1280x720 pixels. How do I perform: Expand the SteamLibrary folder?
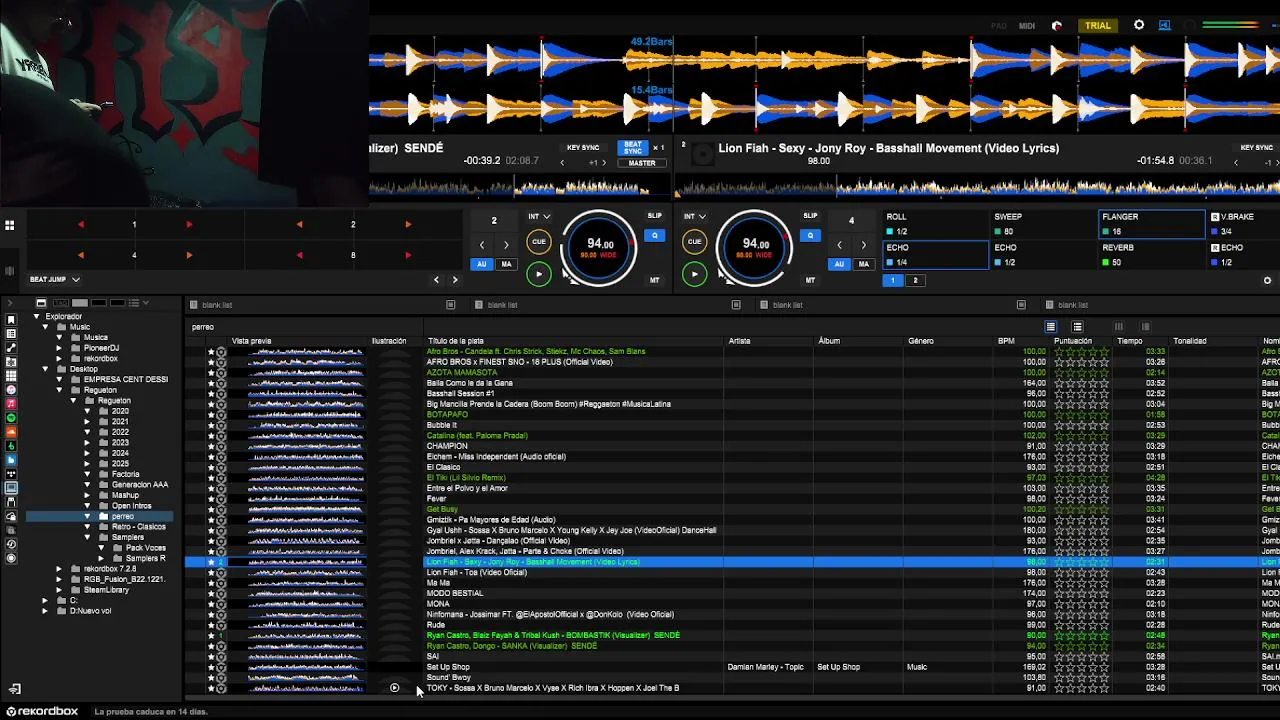click(x=59, y=590)
